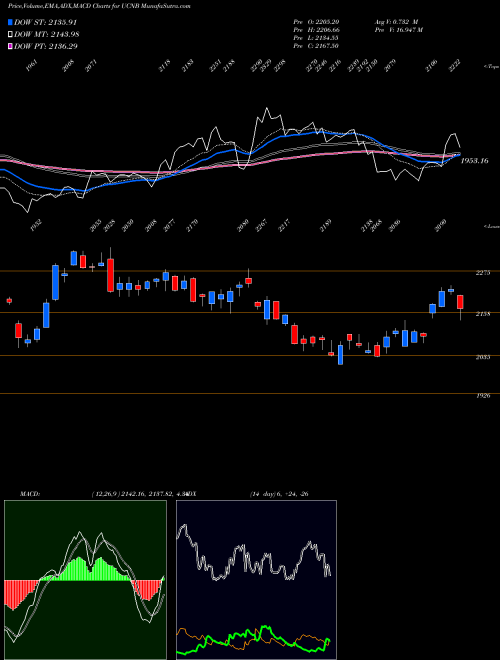The image size is (500, 660).
Task: Click the '<Lows' axis label
Action: click(x=491, y=226)
